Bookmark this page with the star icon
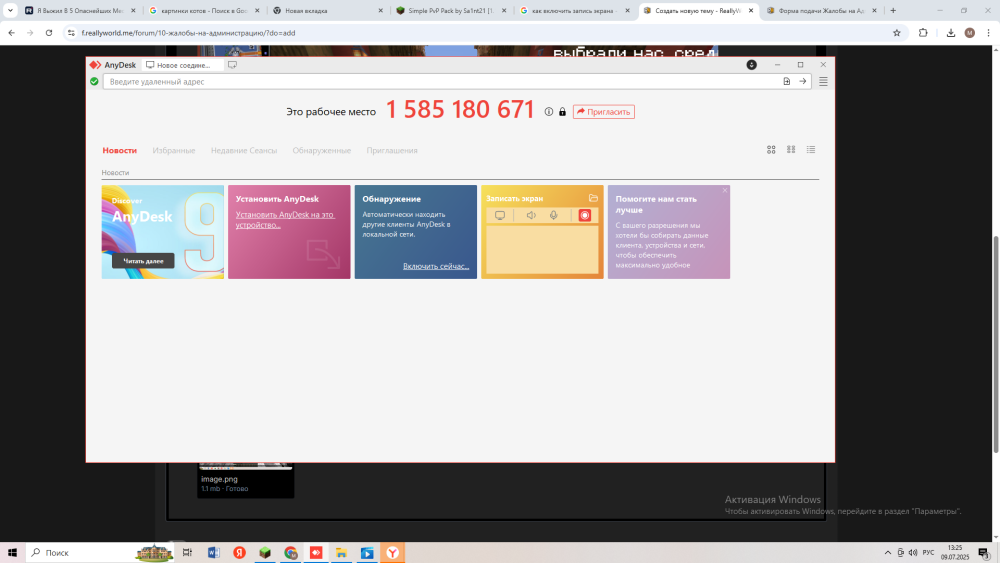The height and width of the screenshot is (563, 1000). point(897,33)
